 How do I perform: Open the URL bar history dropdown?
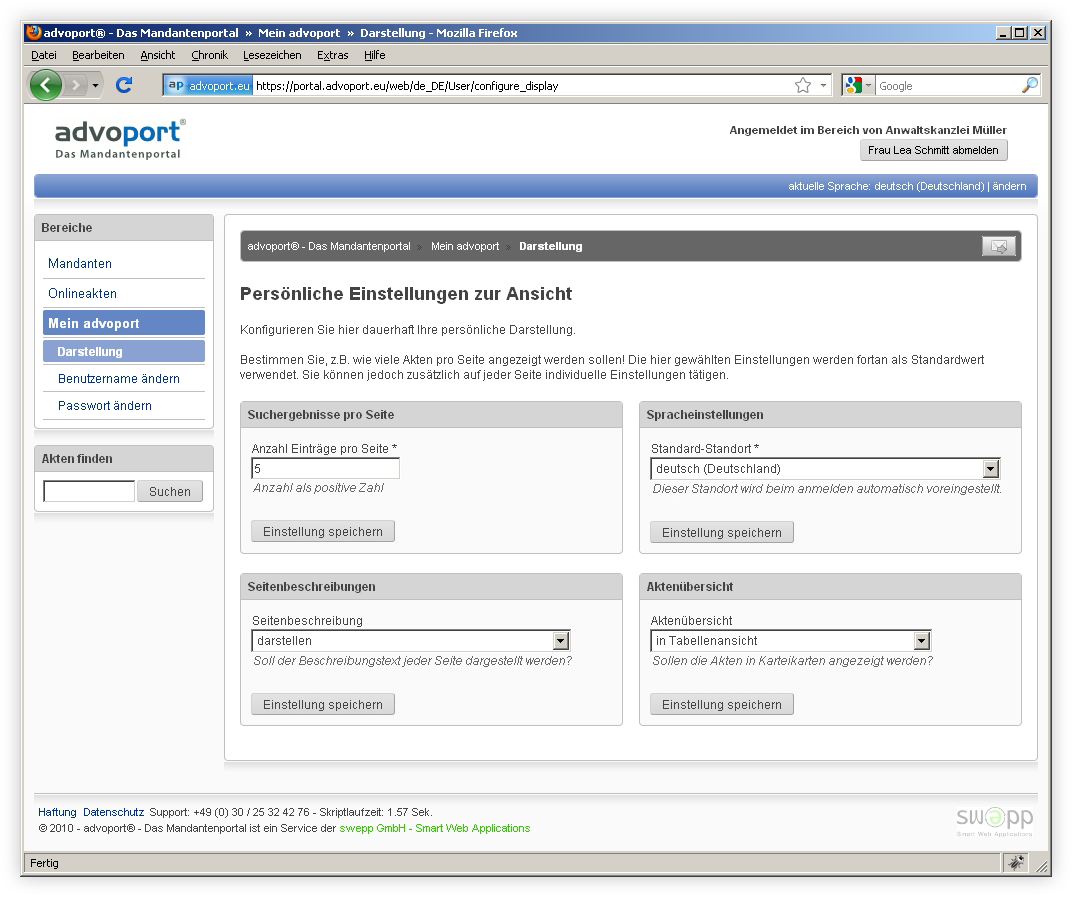(823, 85)
